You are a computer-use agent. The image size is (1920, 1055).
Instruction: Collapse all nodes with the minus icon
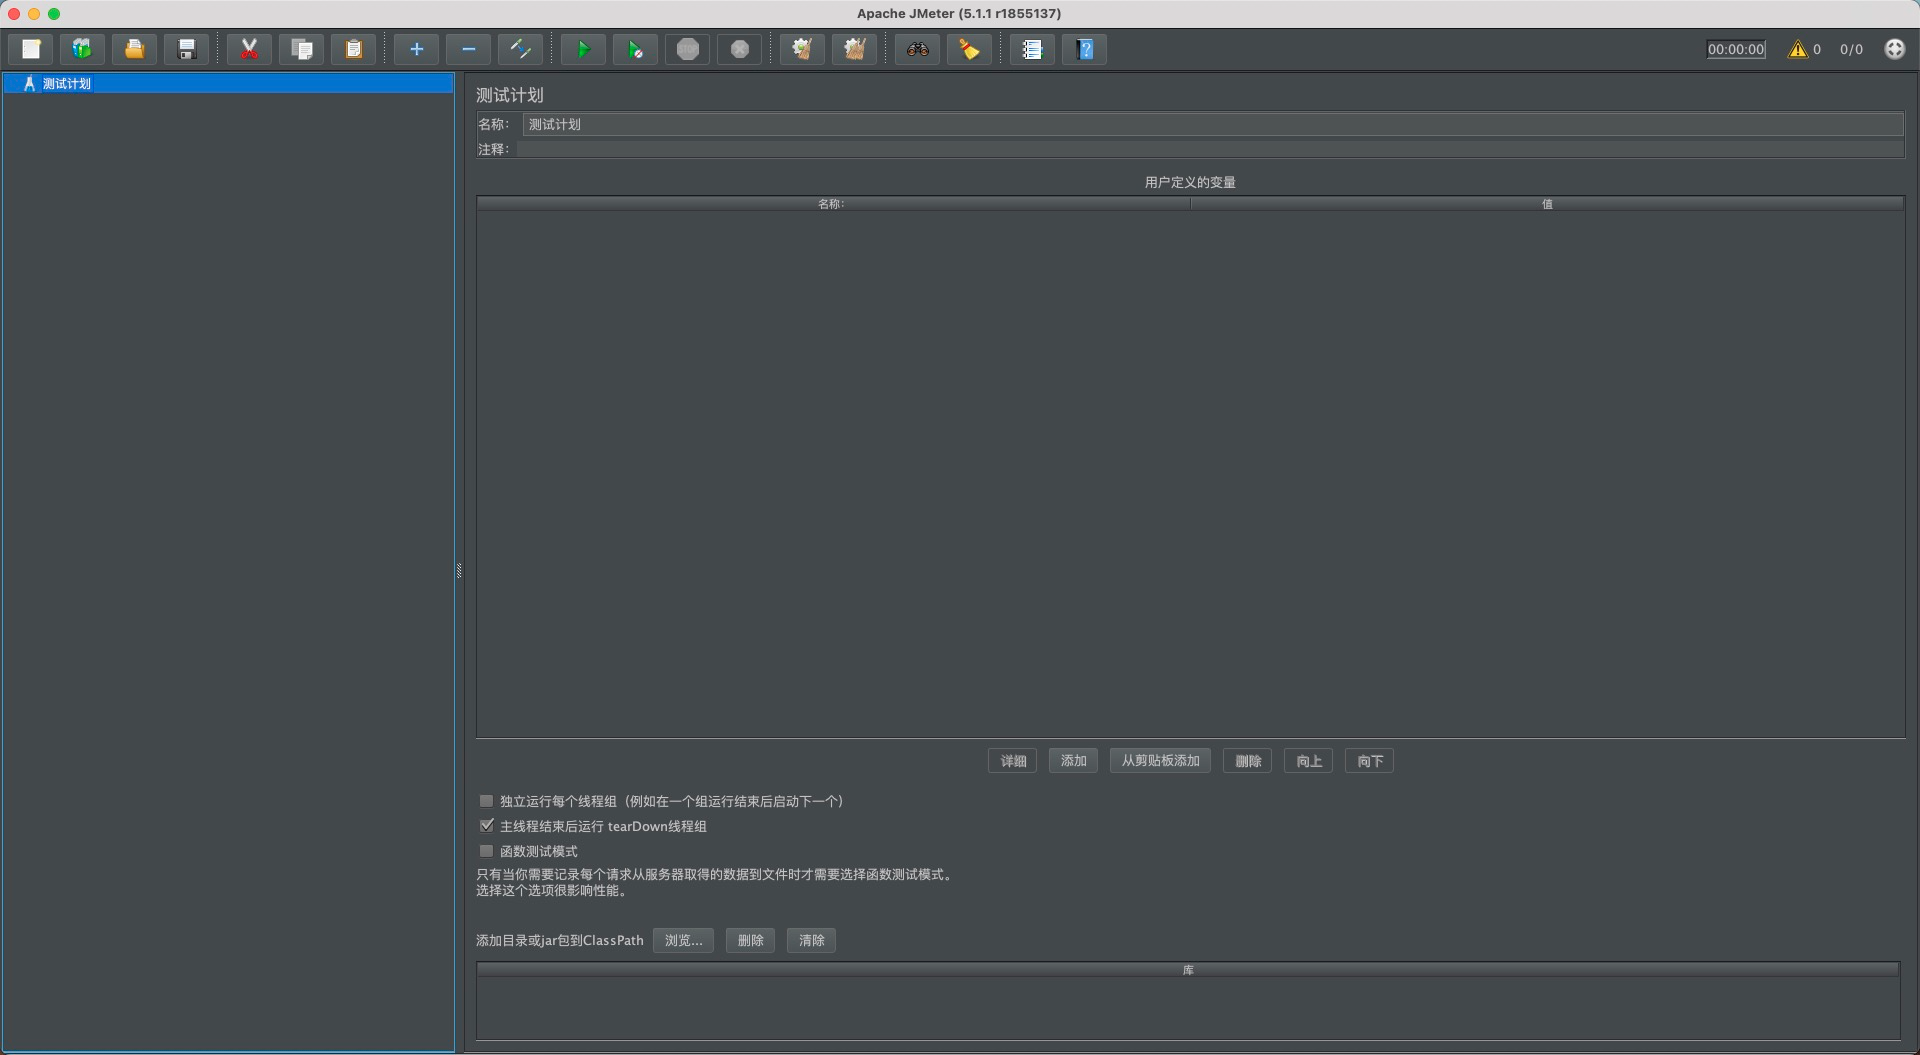pos(468,49)
